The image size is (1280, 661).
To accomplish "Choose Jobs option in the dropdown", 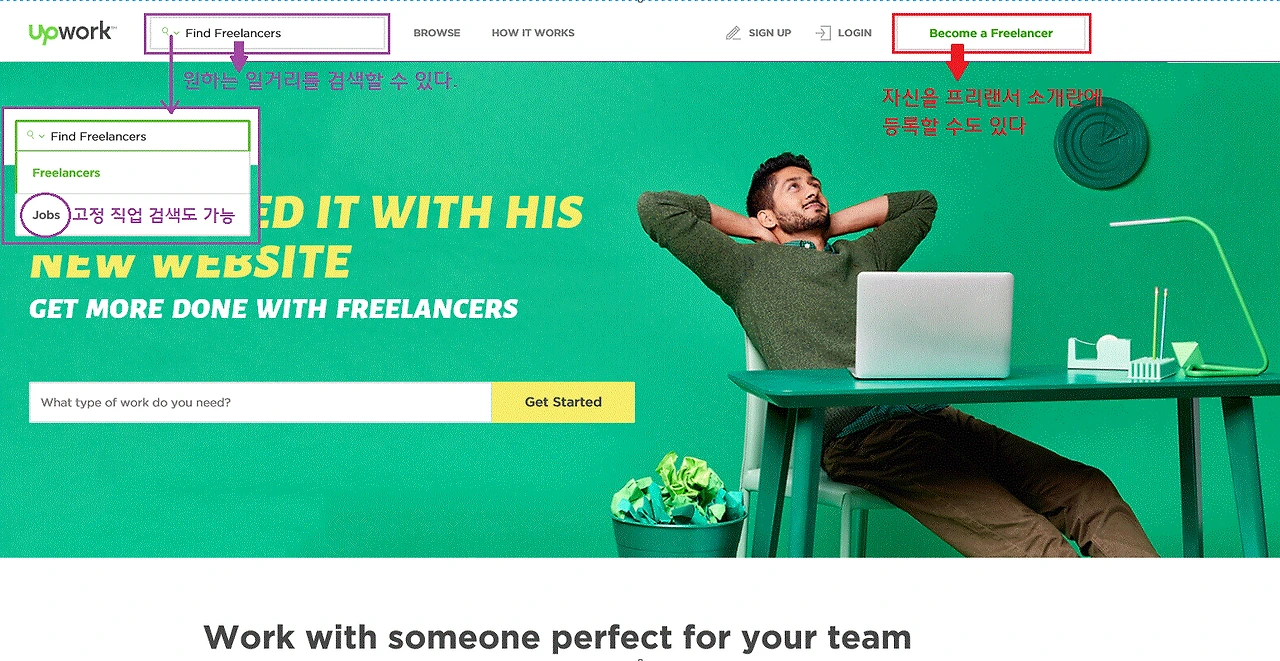I will (46, 215).
